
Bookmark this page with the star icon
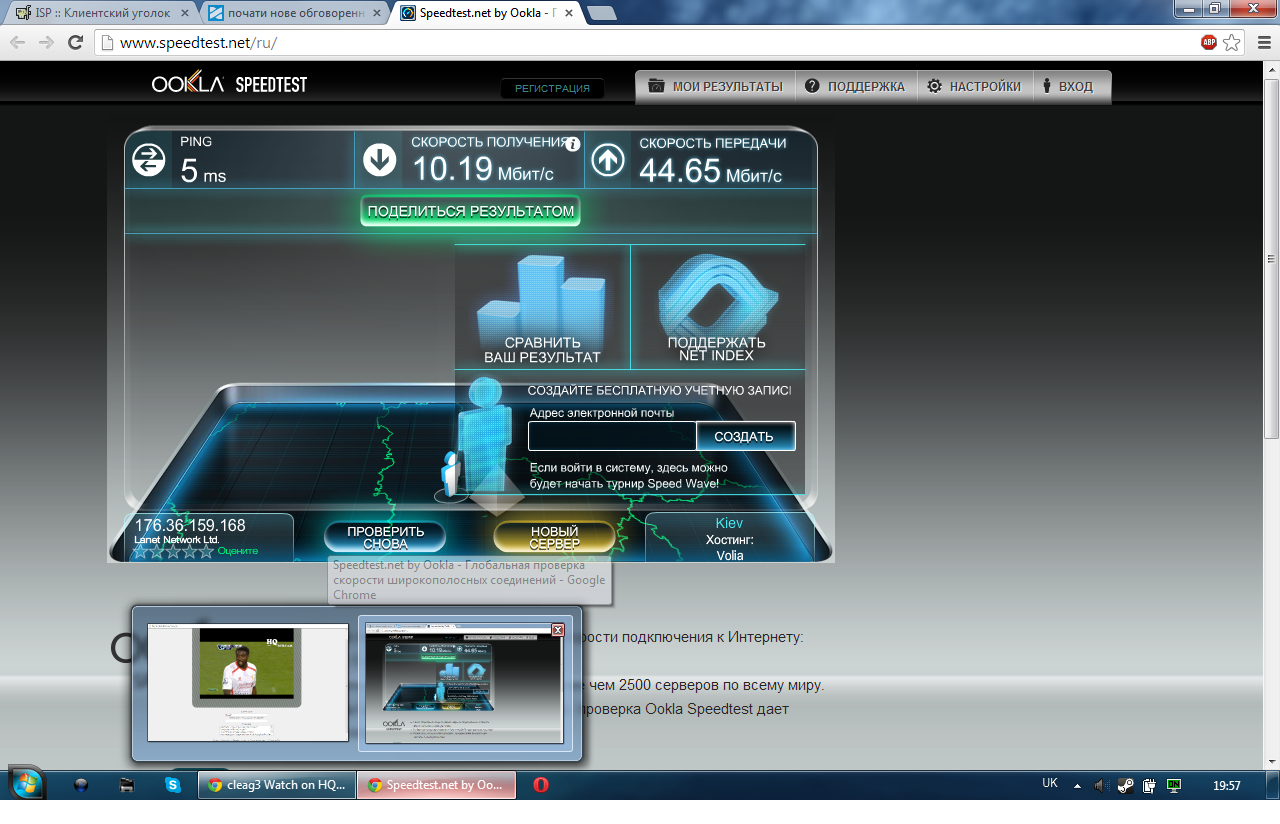tap(1232, 43)
